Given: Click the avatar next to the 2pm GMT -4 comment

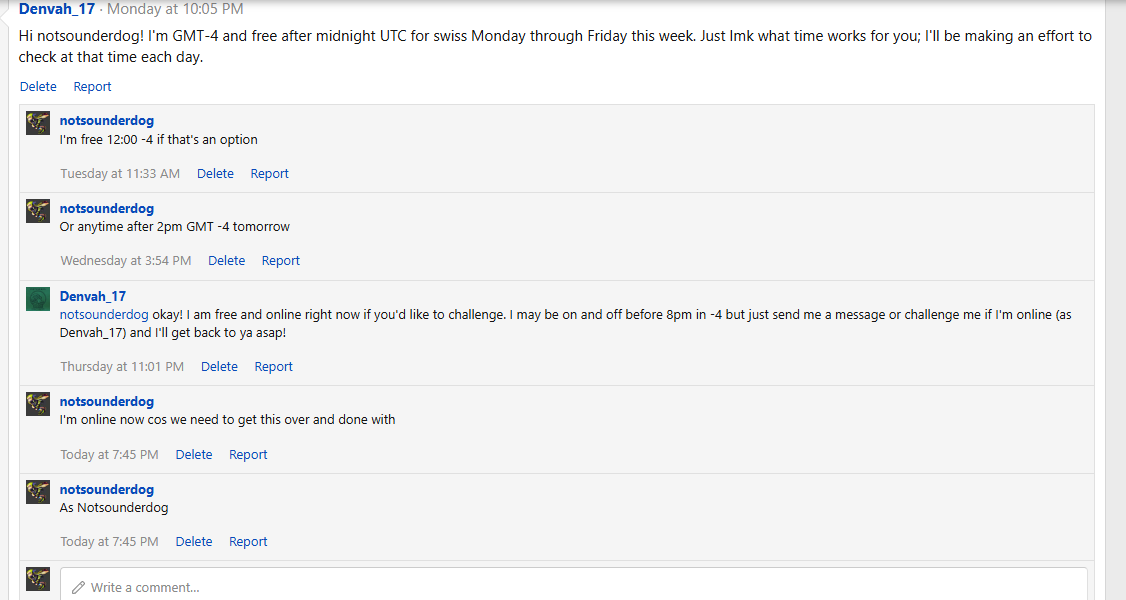Looking at the screenshot, I should [x=38, y=211].
